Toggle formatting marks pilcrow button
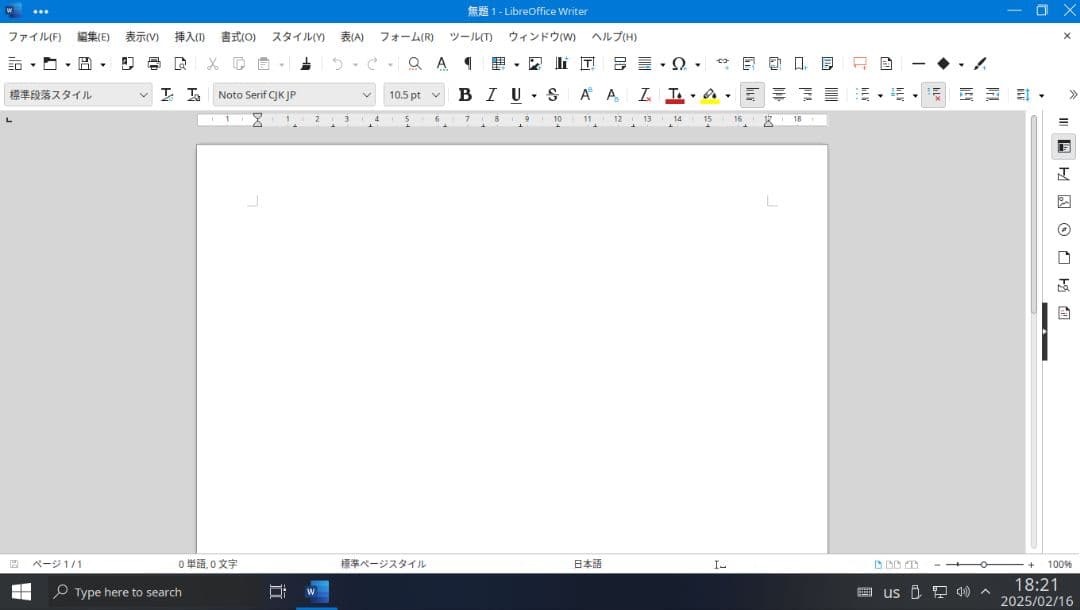Screen dimensions: 1080x610 pos(467,64)
